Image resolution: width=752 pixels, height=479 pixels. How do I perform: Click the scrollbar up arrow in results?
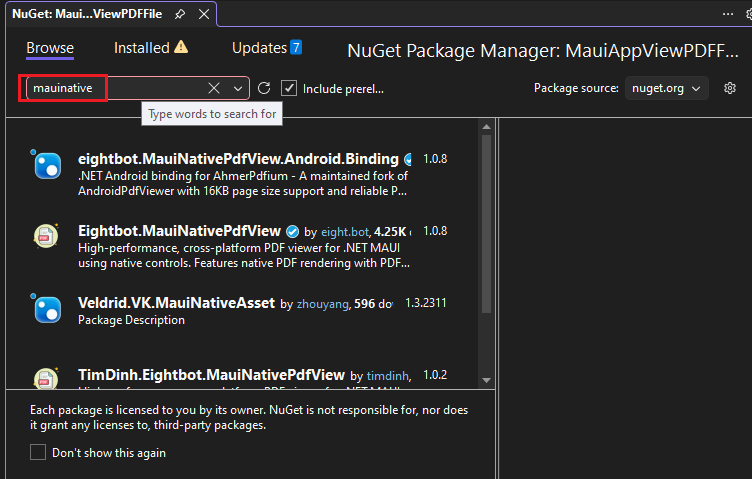tap(486, 127)
